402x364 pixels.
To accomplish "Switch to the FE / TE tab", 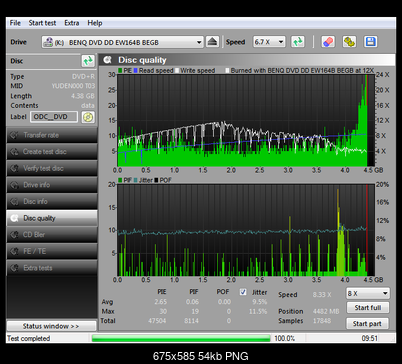I will pyautogui.click(x=52, y=251).
